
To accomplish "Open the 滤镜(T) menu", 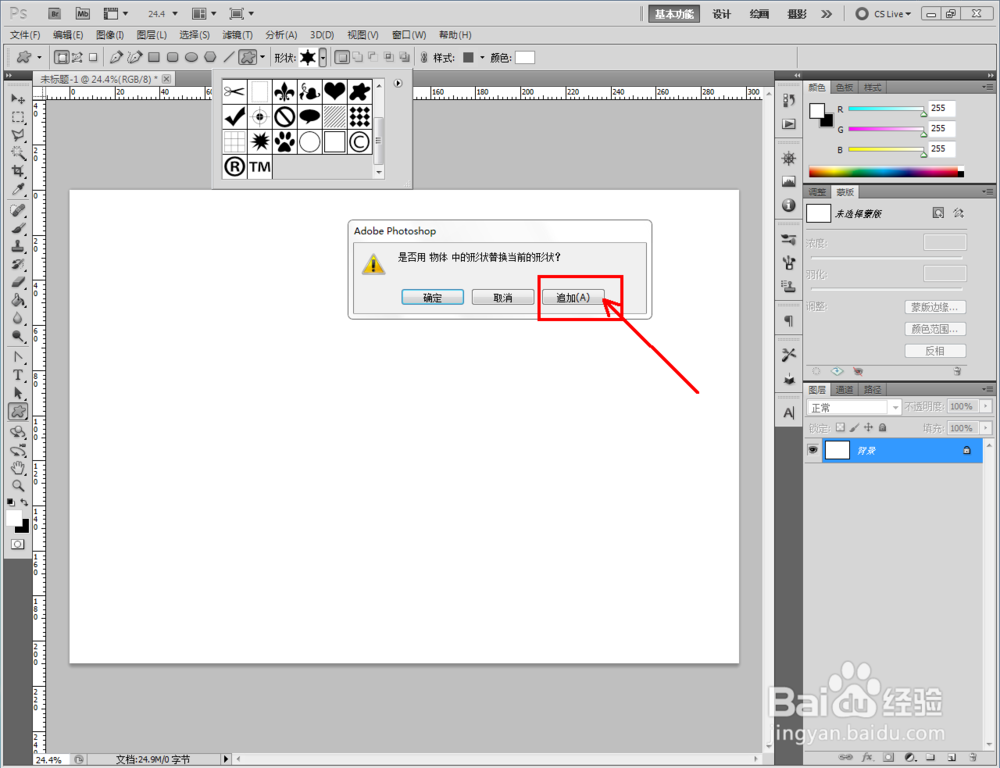I will click(237, 35).
